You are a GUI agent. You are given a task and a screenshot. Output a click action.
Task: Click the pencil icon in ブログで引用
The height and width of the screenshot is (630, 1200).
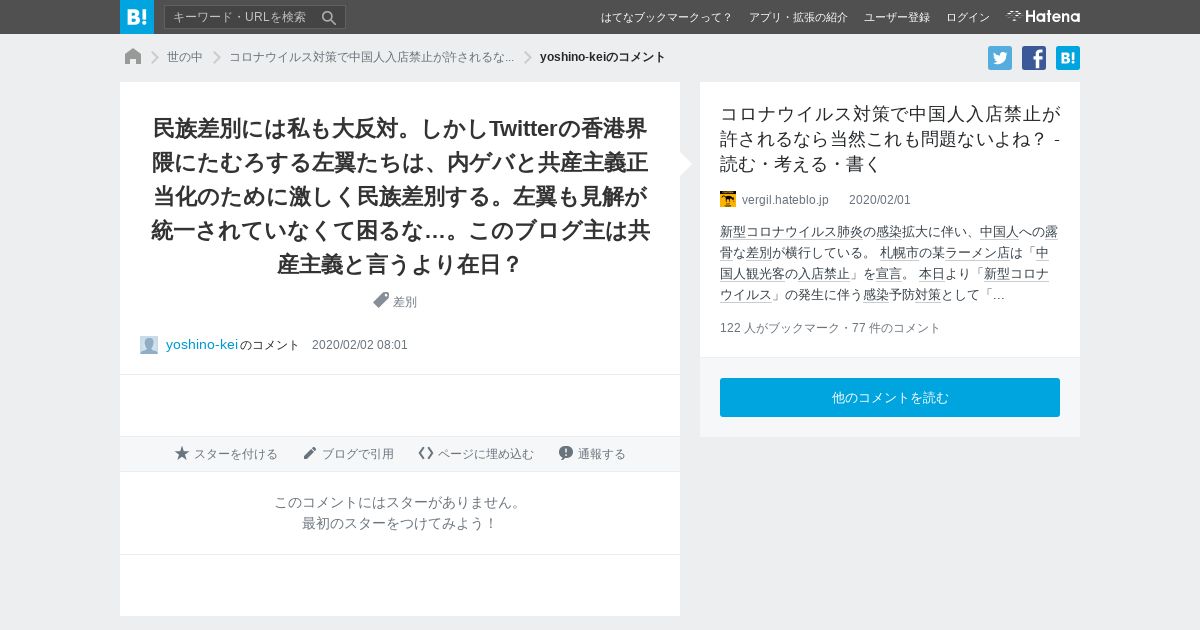click(x=310, y=453)
